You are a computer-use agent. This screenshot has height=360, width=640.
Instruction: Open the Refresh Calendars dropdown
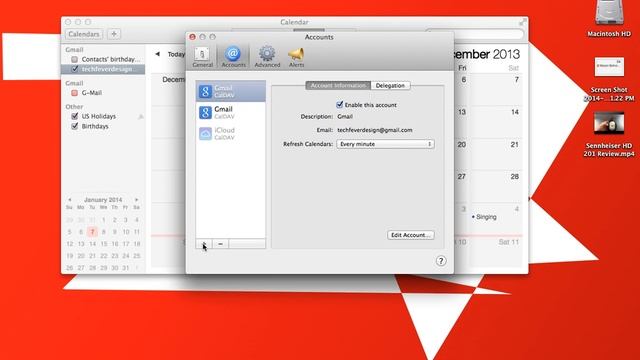[x=385, y=144]
